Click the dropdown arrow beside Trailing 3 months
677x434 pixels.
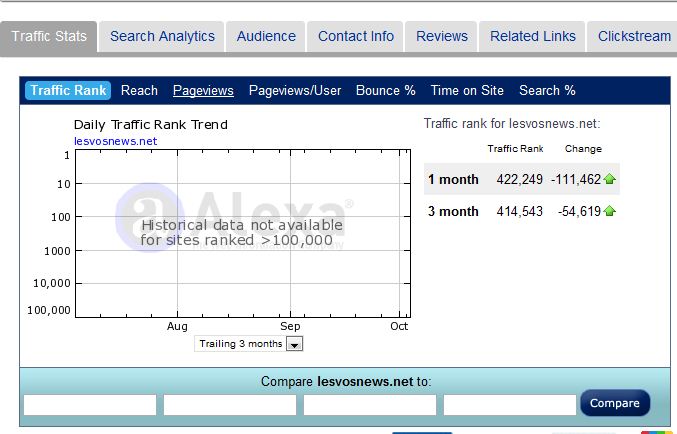coord(294,344)
